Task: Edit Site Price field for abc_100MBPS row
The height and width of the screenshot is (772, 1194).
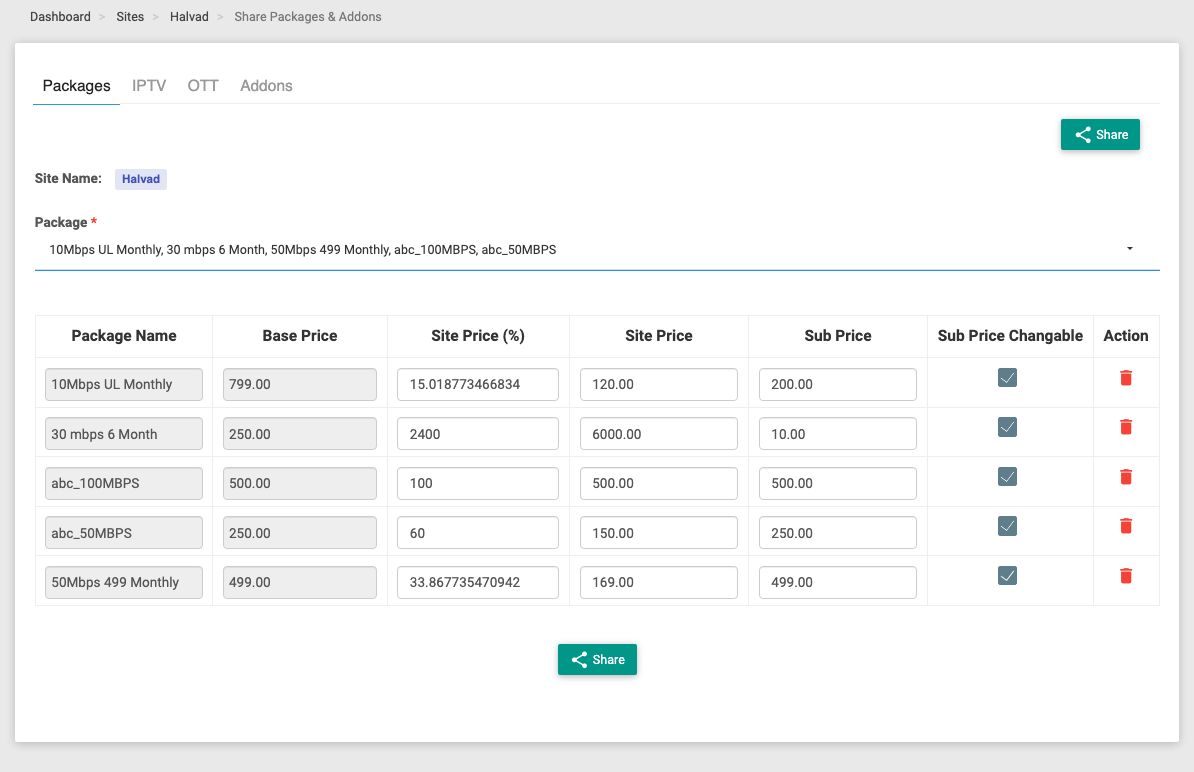Action: coord(659,483)
